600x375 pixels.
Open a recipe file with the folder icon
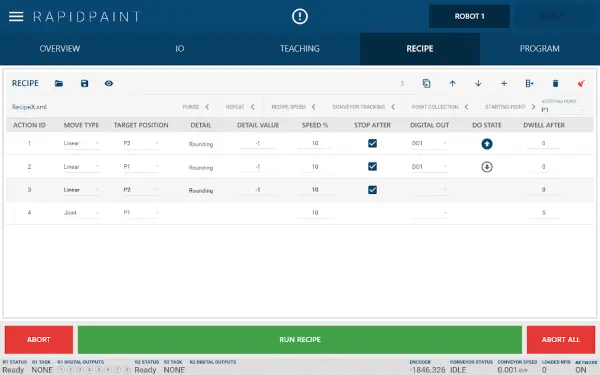point(59,83)
